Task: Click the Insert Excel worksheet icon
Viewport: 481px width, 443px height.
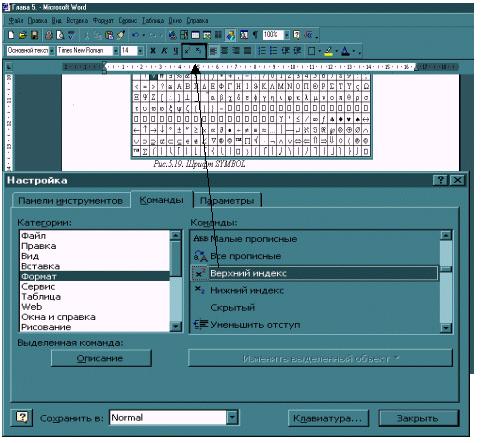Action: coord(207,35)
